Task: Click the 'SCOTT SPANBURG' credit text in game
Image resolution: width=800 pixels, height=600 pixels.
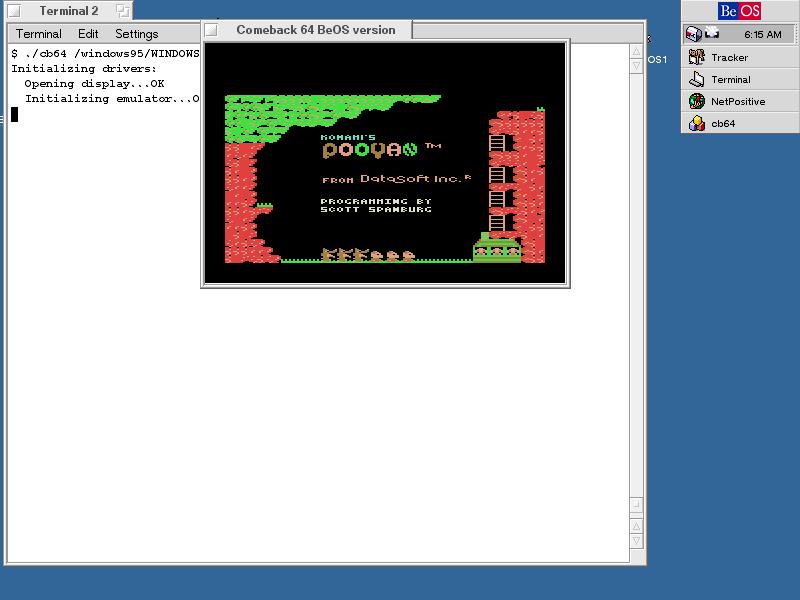Action: 376,209
